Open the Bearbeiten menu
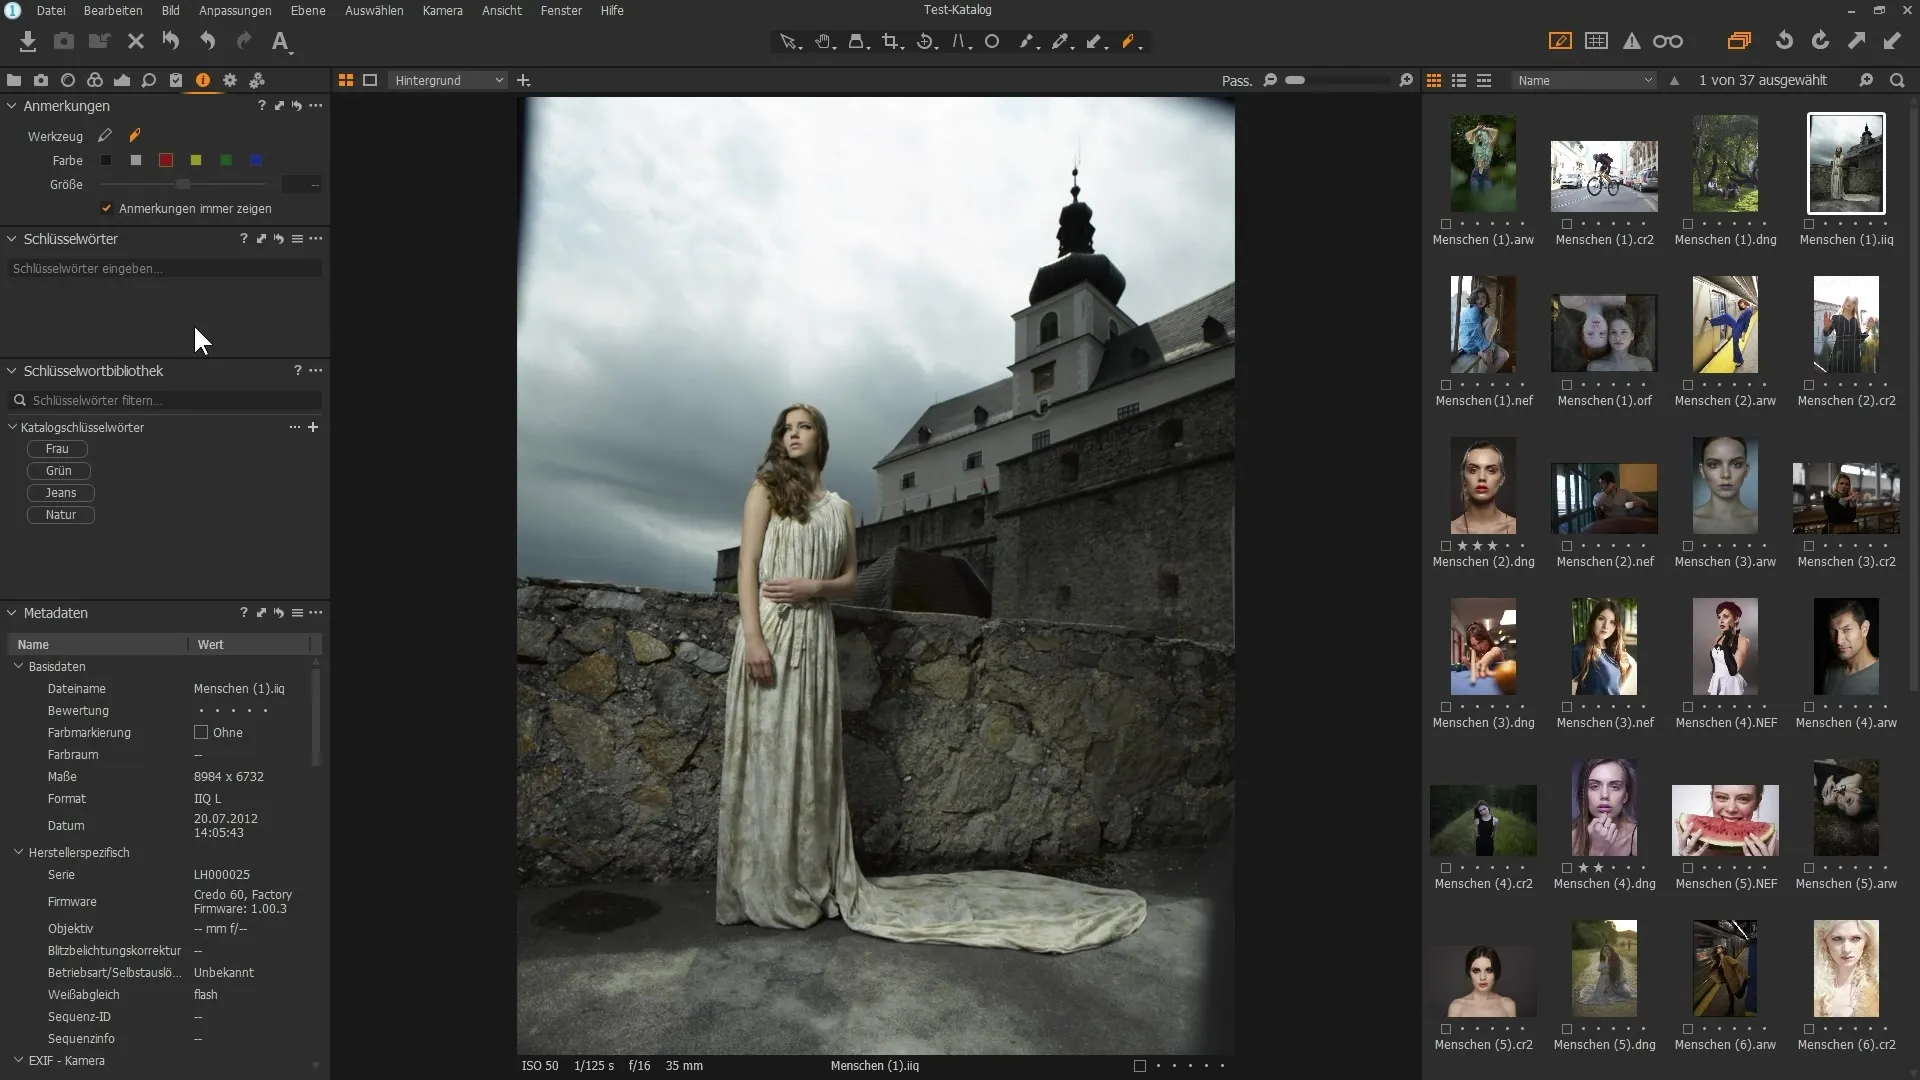The height and width of the screenshot is (1080, 1920). (113, 10)
